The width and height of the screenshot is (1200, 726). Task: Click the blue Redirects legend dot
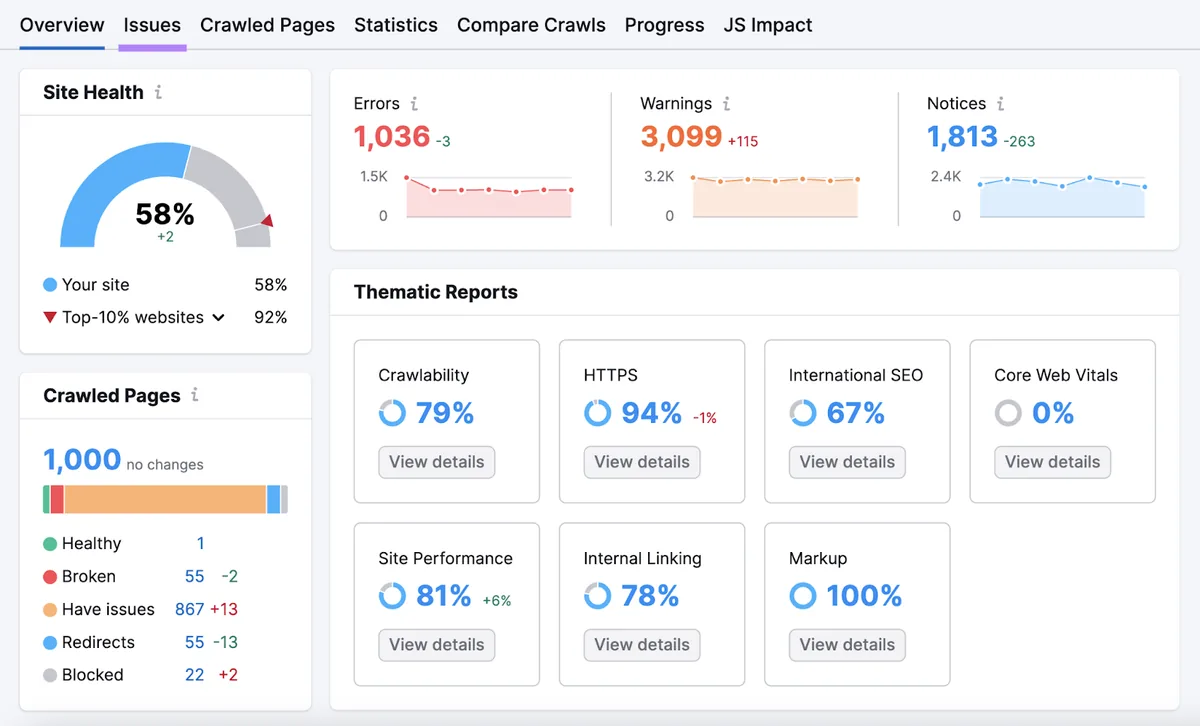[50, 643]
